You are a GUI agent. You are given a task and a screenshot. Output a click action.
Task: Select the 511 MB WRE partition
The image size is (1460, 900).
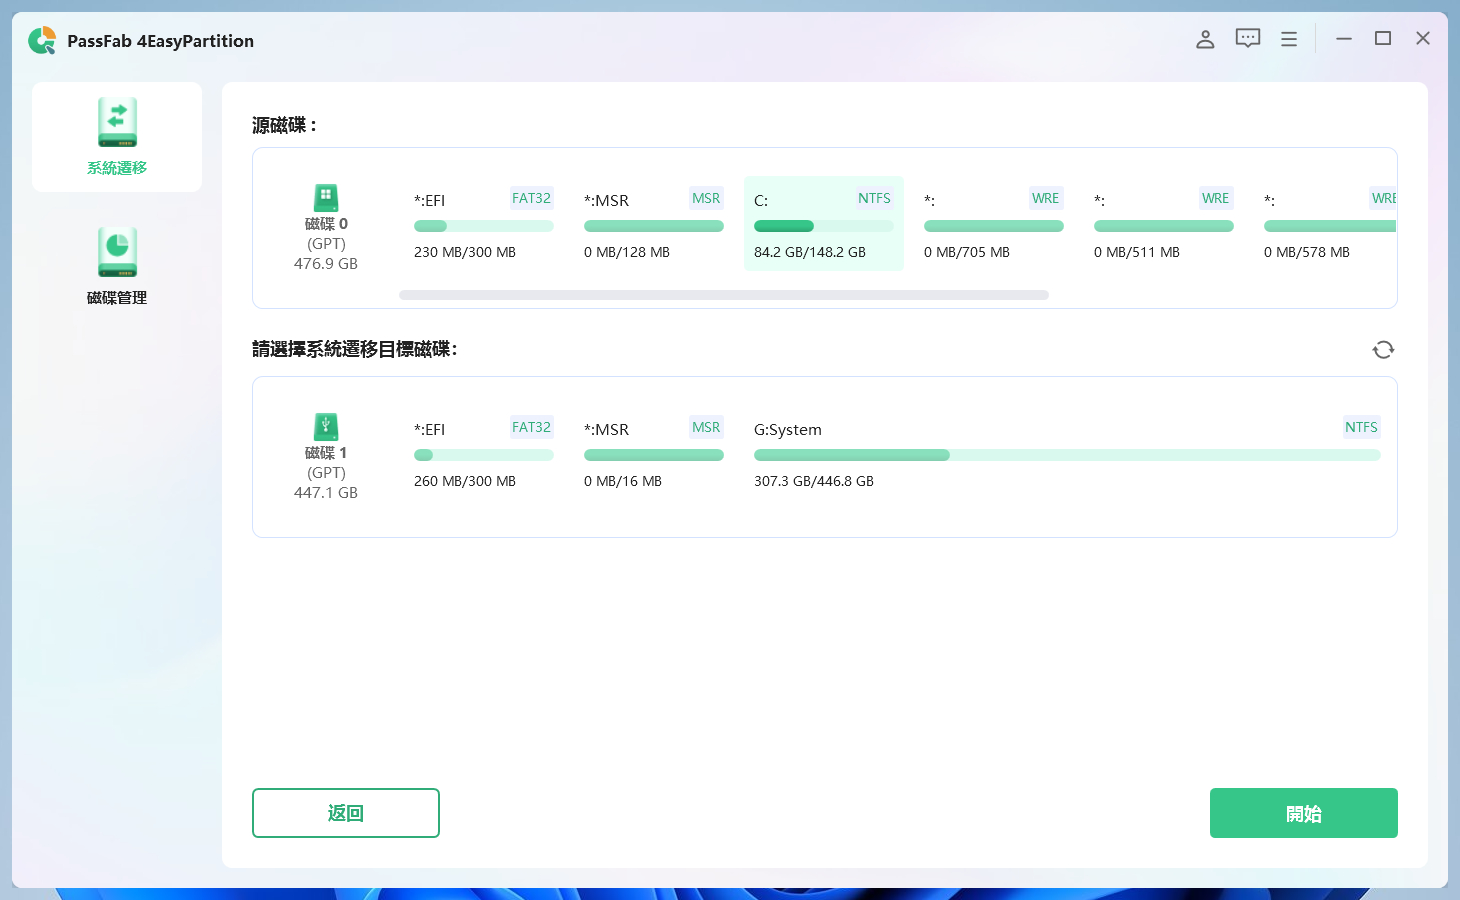click(x=1163, y=224)
